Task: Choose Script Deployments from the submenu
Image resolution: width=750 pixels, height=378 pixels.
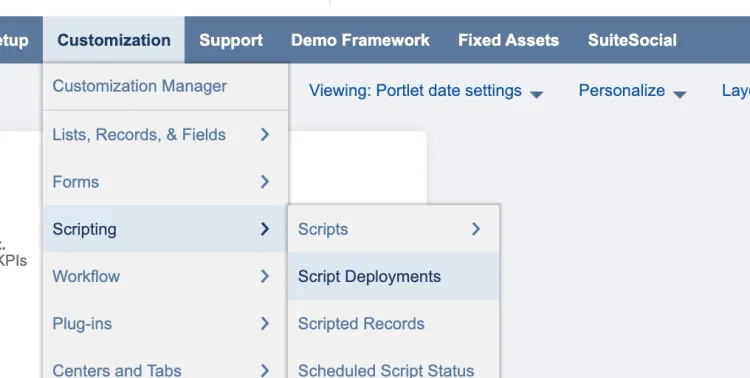Action: [394, 277]
